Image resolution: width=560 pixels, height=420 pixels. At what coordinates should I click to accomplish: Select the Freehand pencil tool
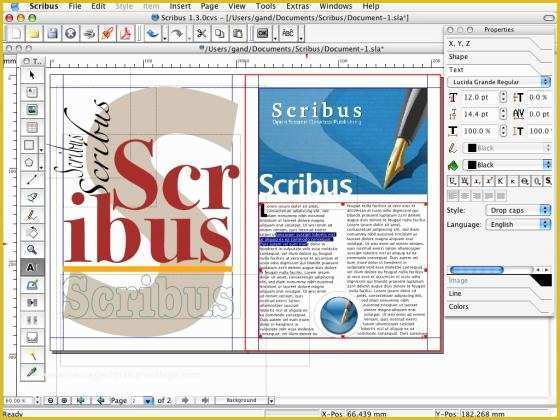pyautogui.click(x=32, y=215)
